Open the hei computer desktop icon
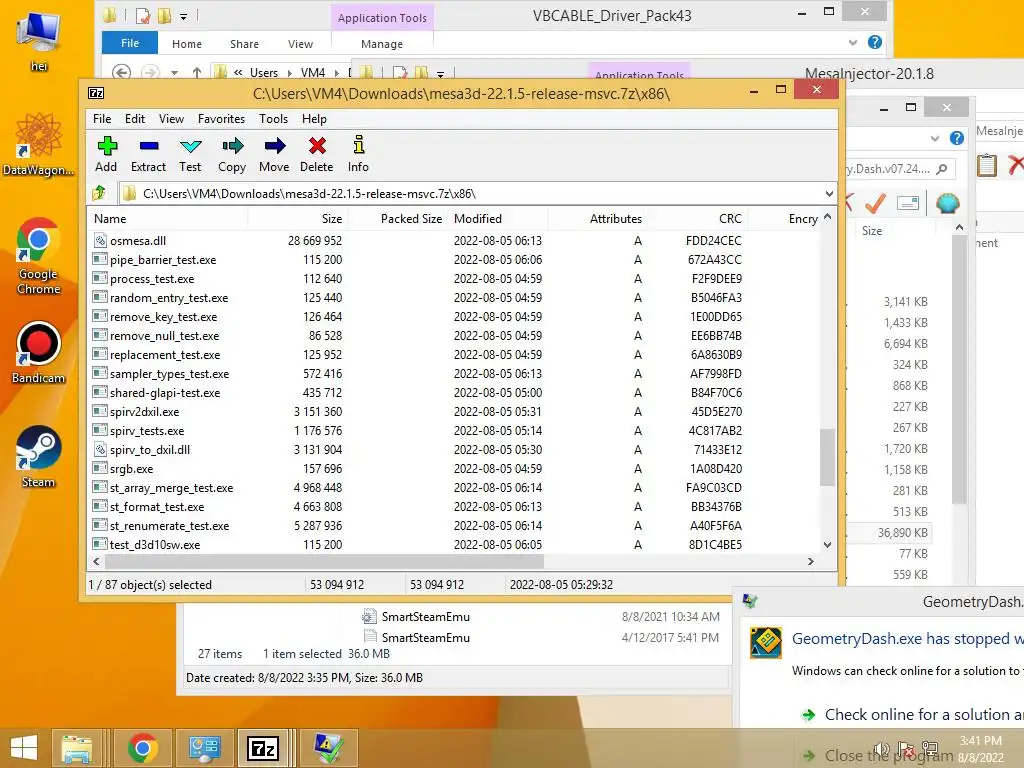The image size is (1024, 768). click(x=39, y=40)
